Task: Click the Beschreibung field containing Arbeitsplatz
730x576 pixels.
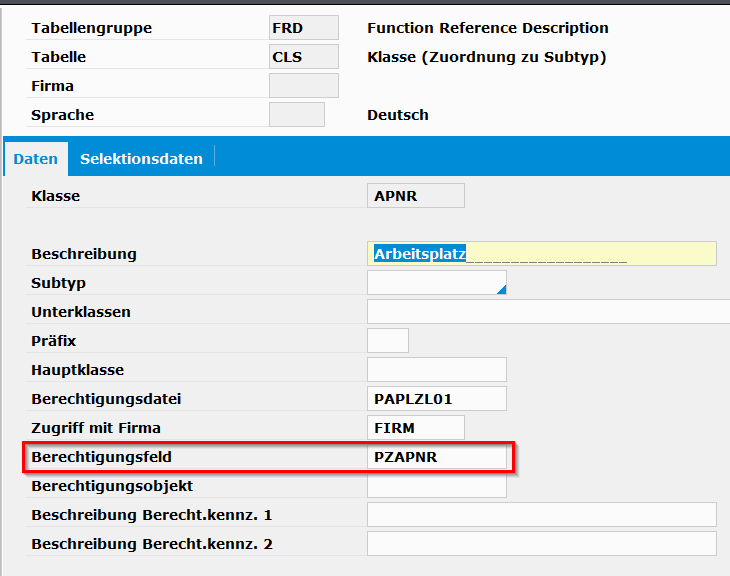Action: pos(541,254)
